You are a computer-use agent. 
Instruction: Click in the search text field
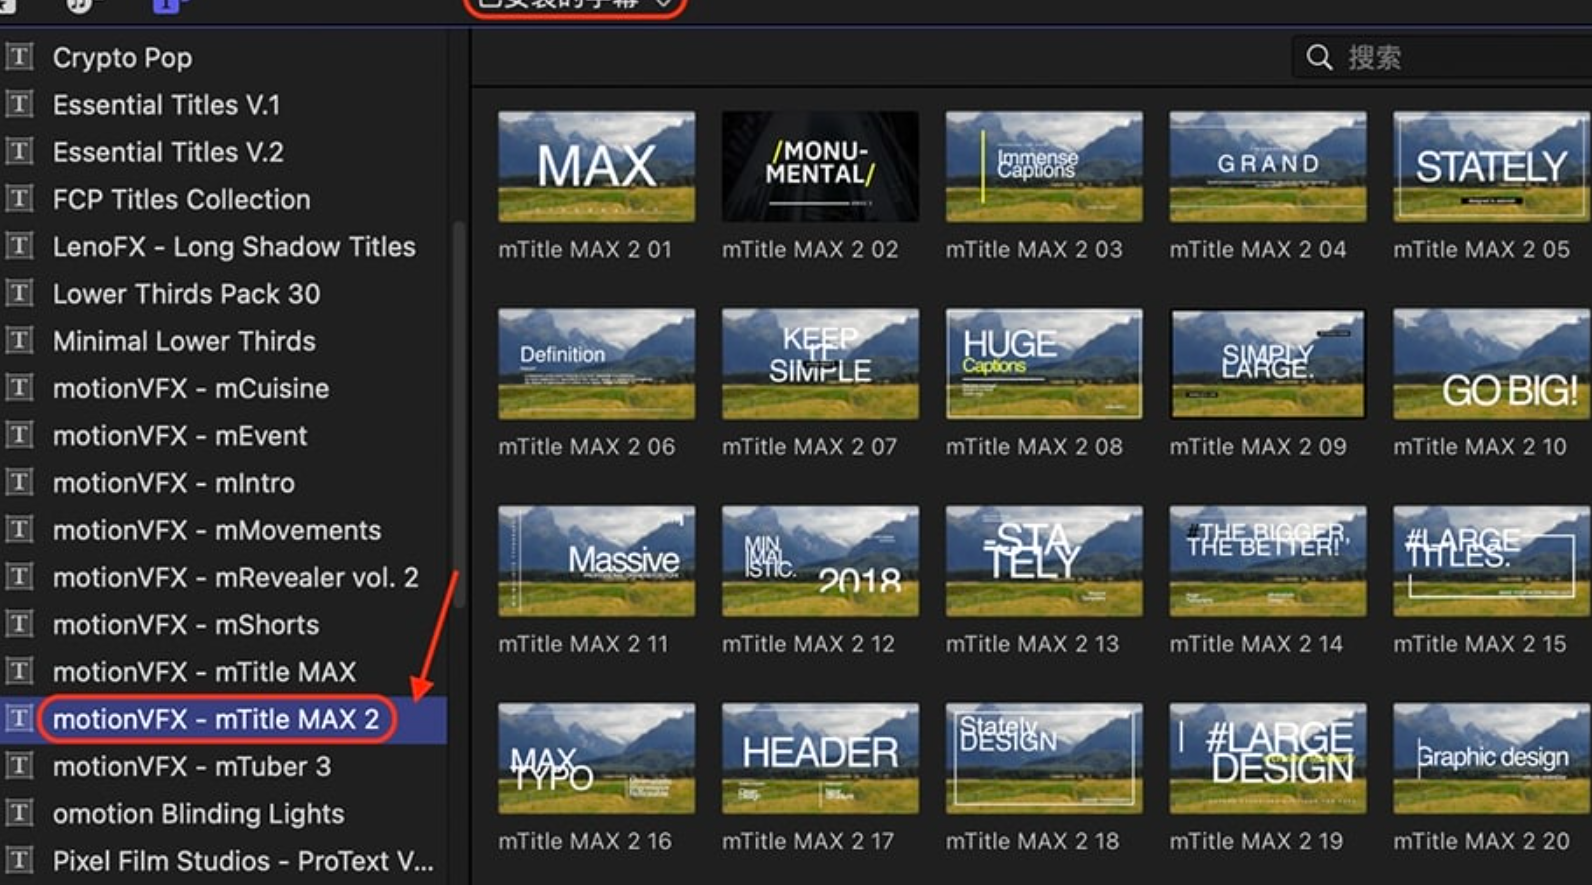[x=1460, y=57]
